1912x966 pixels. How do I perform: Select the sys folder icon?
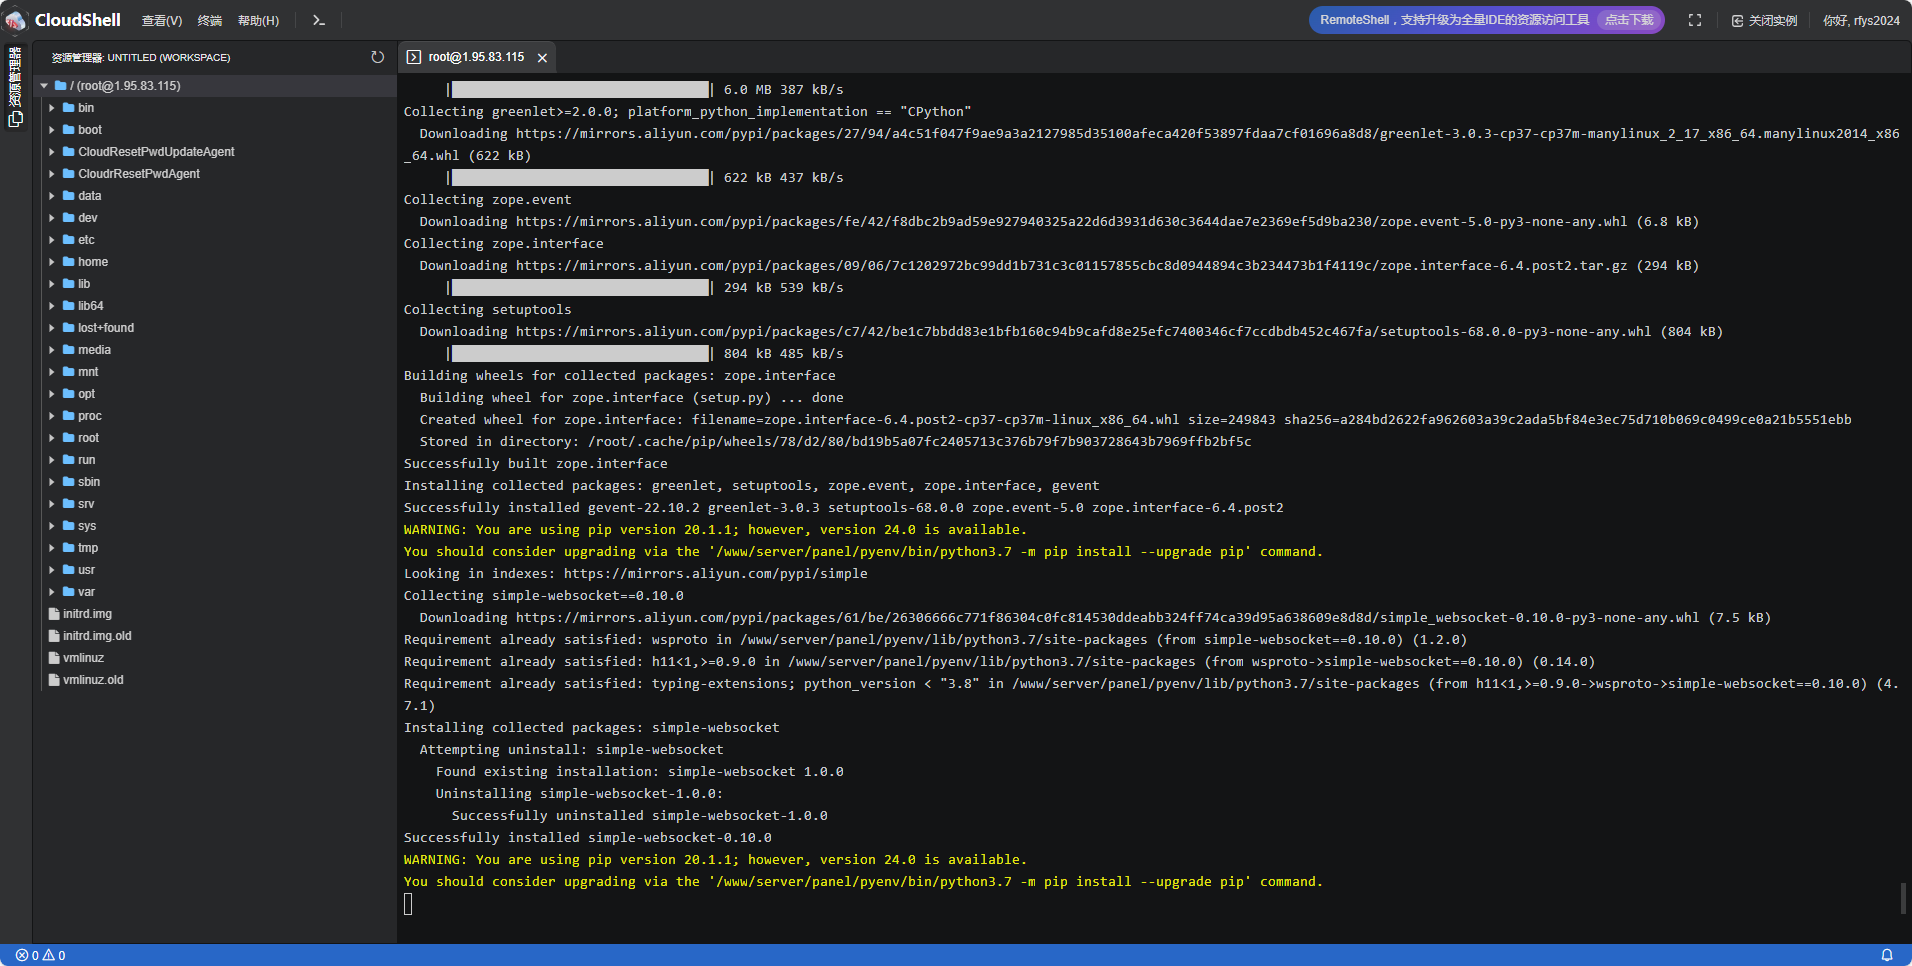(69, 526)
